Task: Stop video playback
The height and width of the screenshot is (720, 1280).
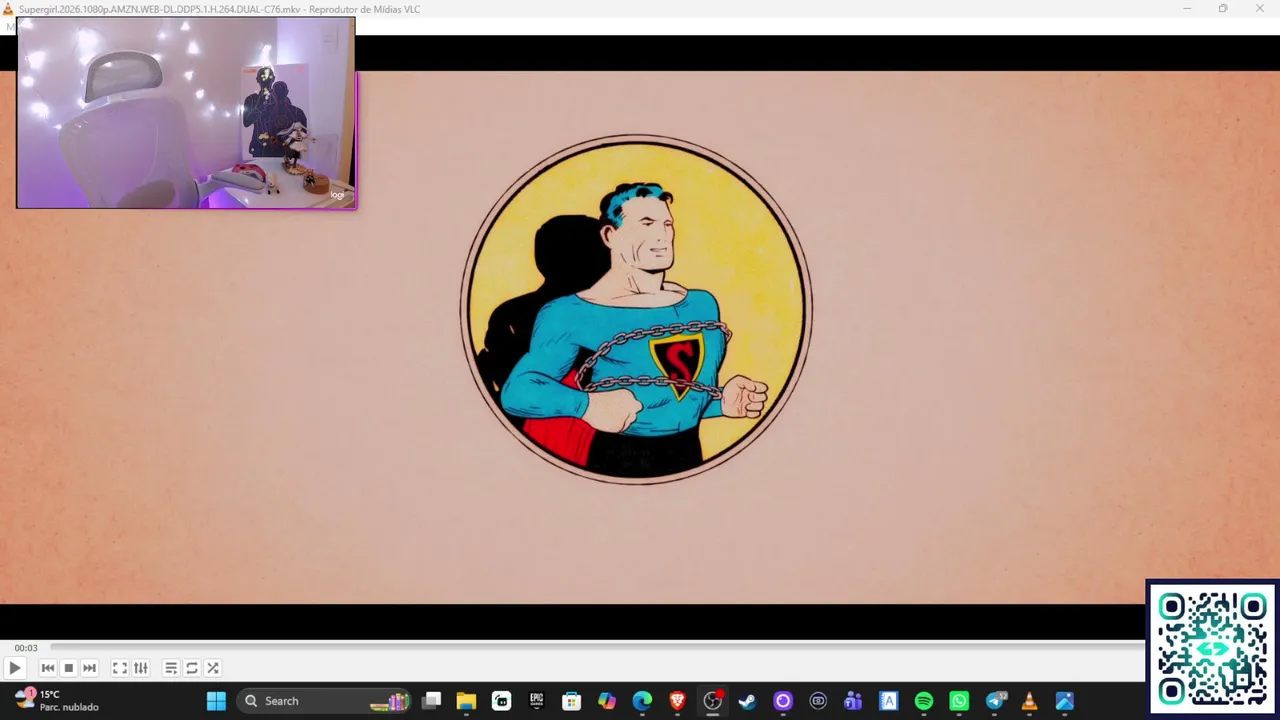Action: click(68, 668)
